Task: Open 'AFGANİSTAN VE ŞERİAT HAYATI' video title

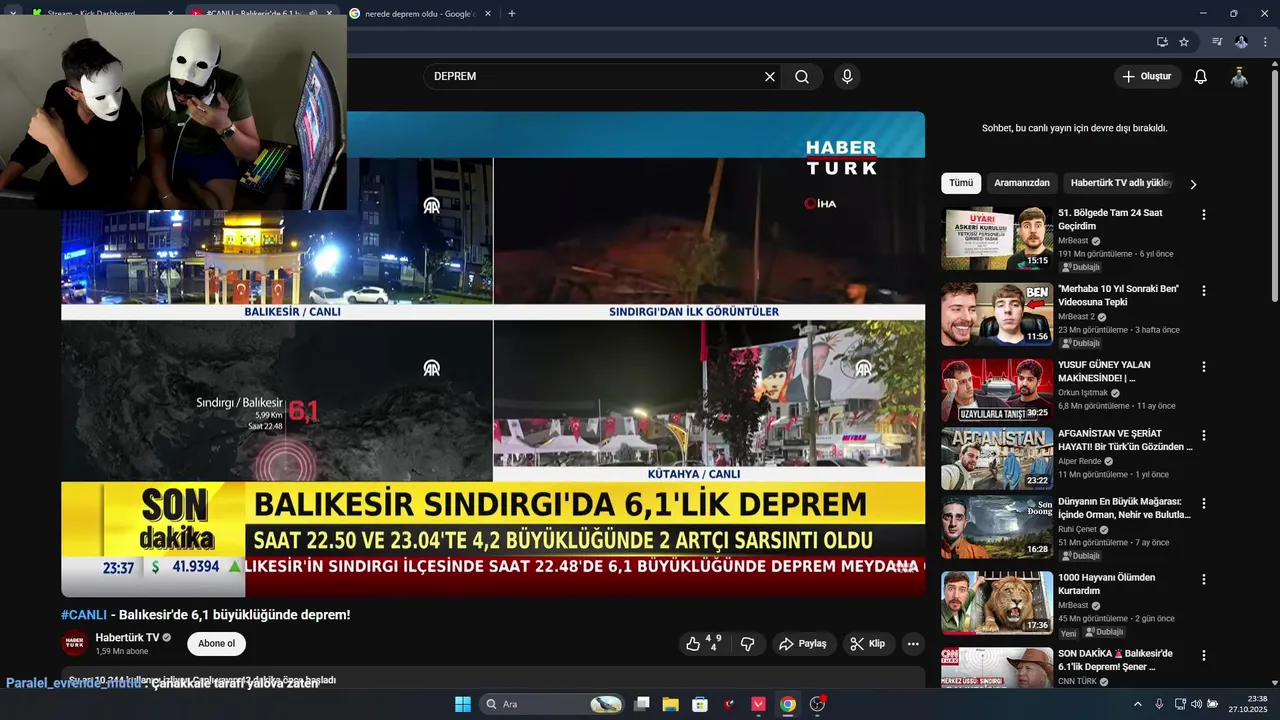Action: pyautogui.click(x=1125, y=440)
